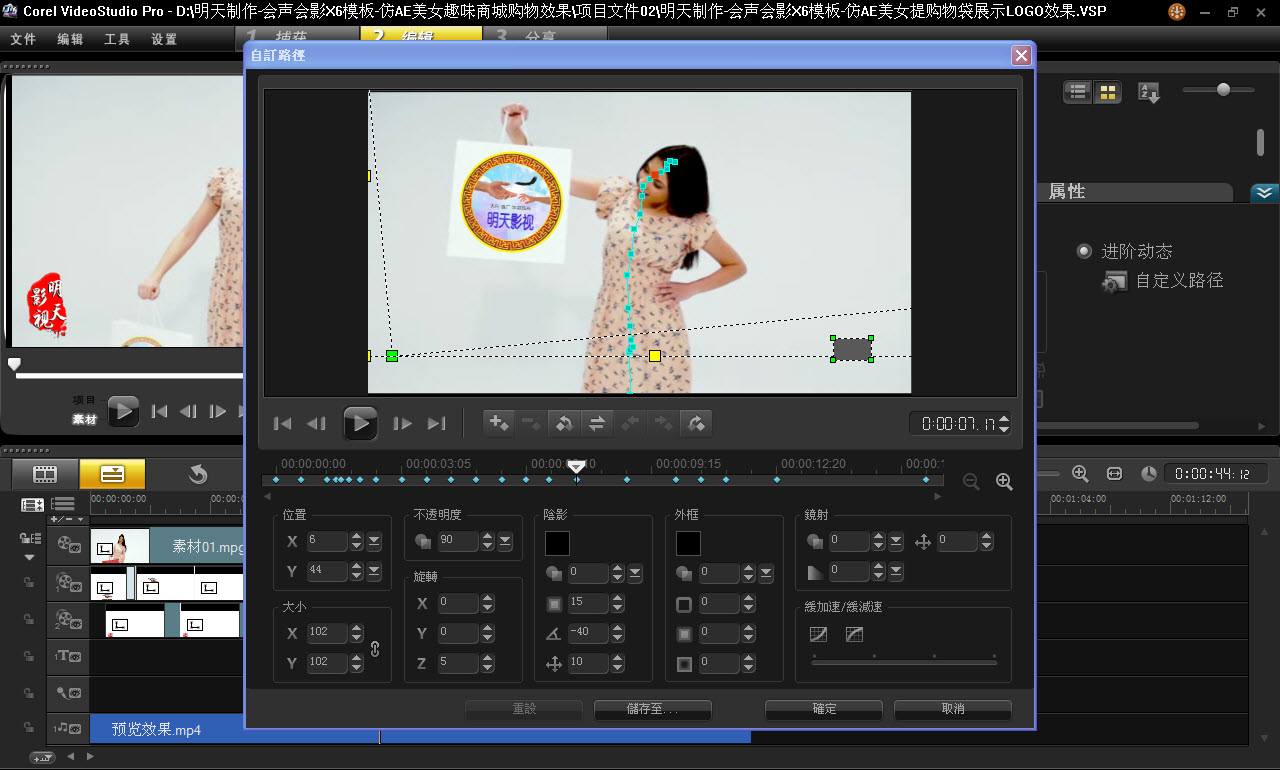Open border opacity slider dropdown

[x=766, y=573]
